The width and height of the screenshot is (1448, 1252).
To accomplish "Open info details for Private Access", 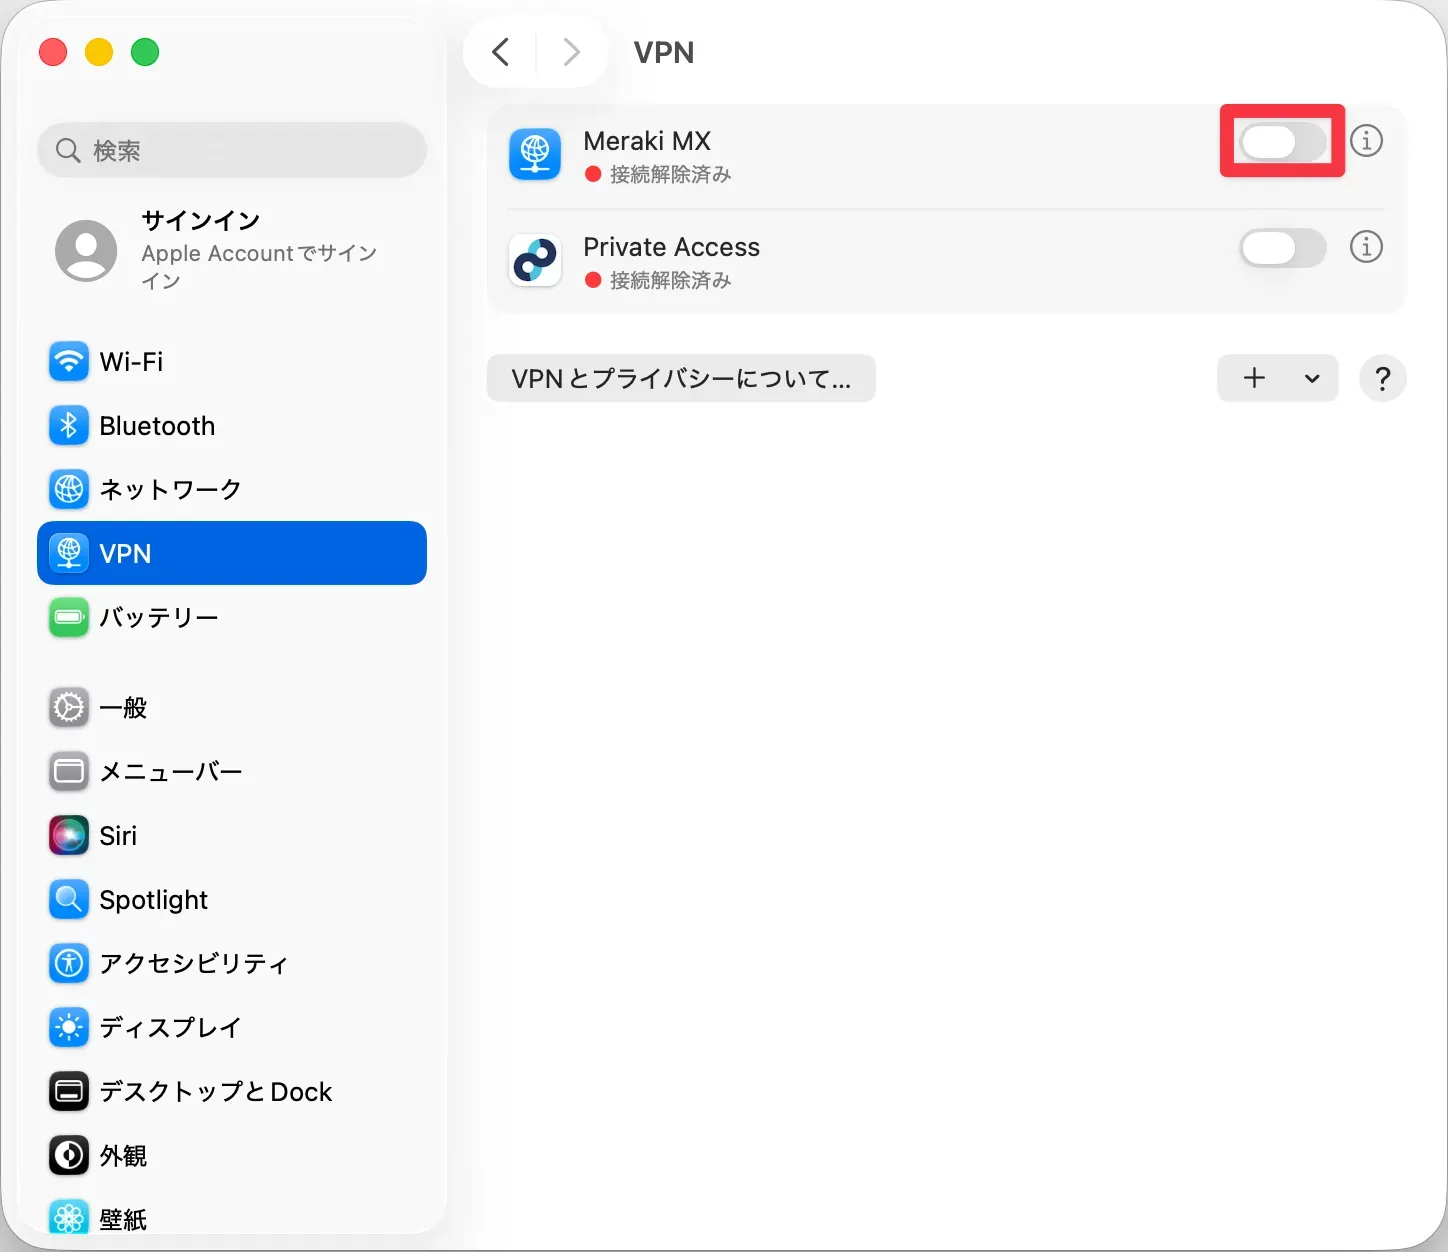I will click(1366, 247).
